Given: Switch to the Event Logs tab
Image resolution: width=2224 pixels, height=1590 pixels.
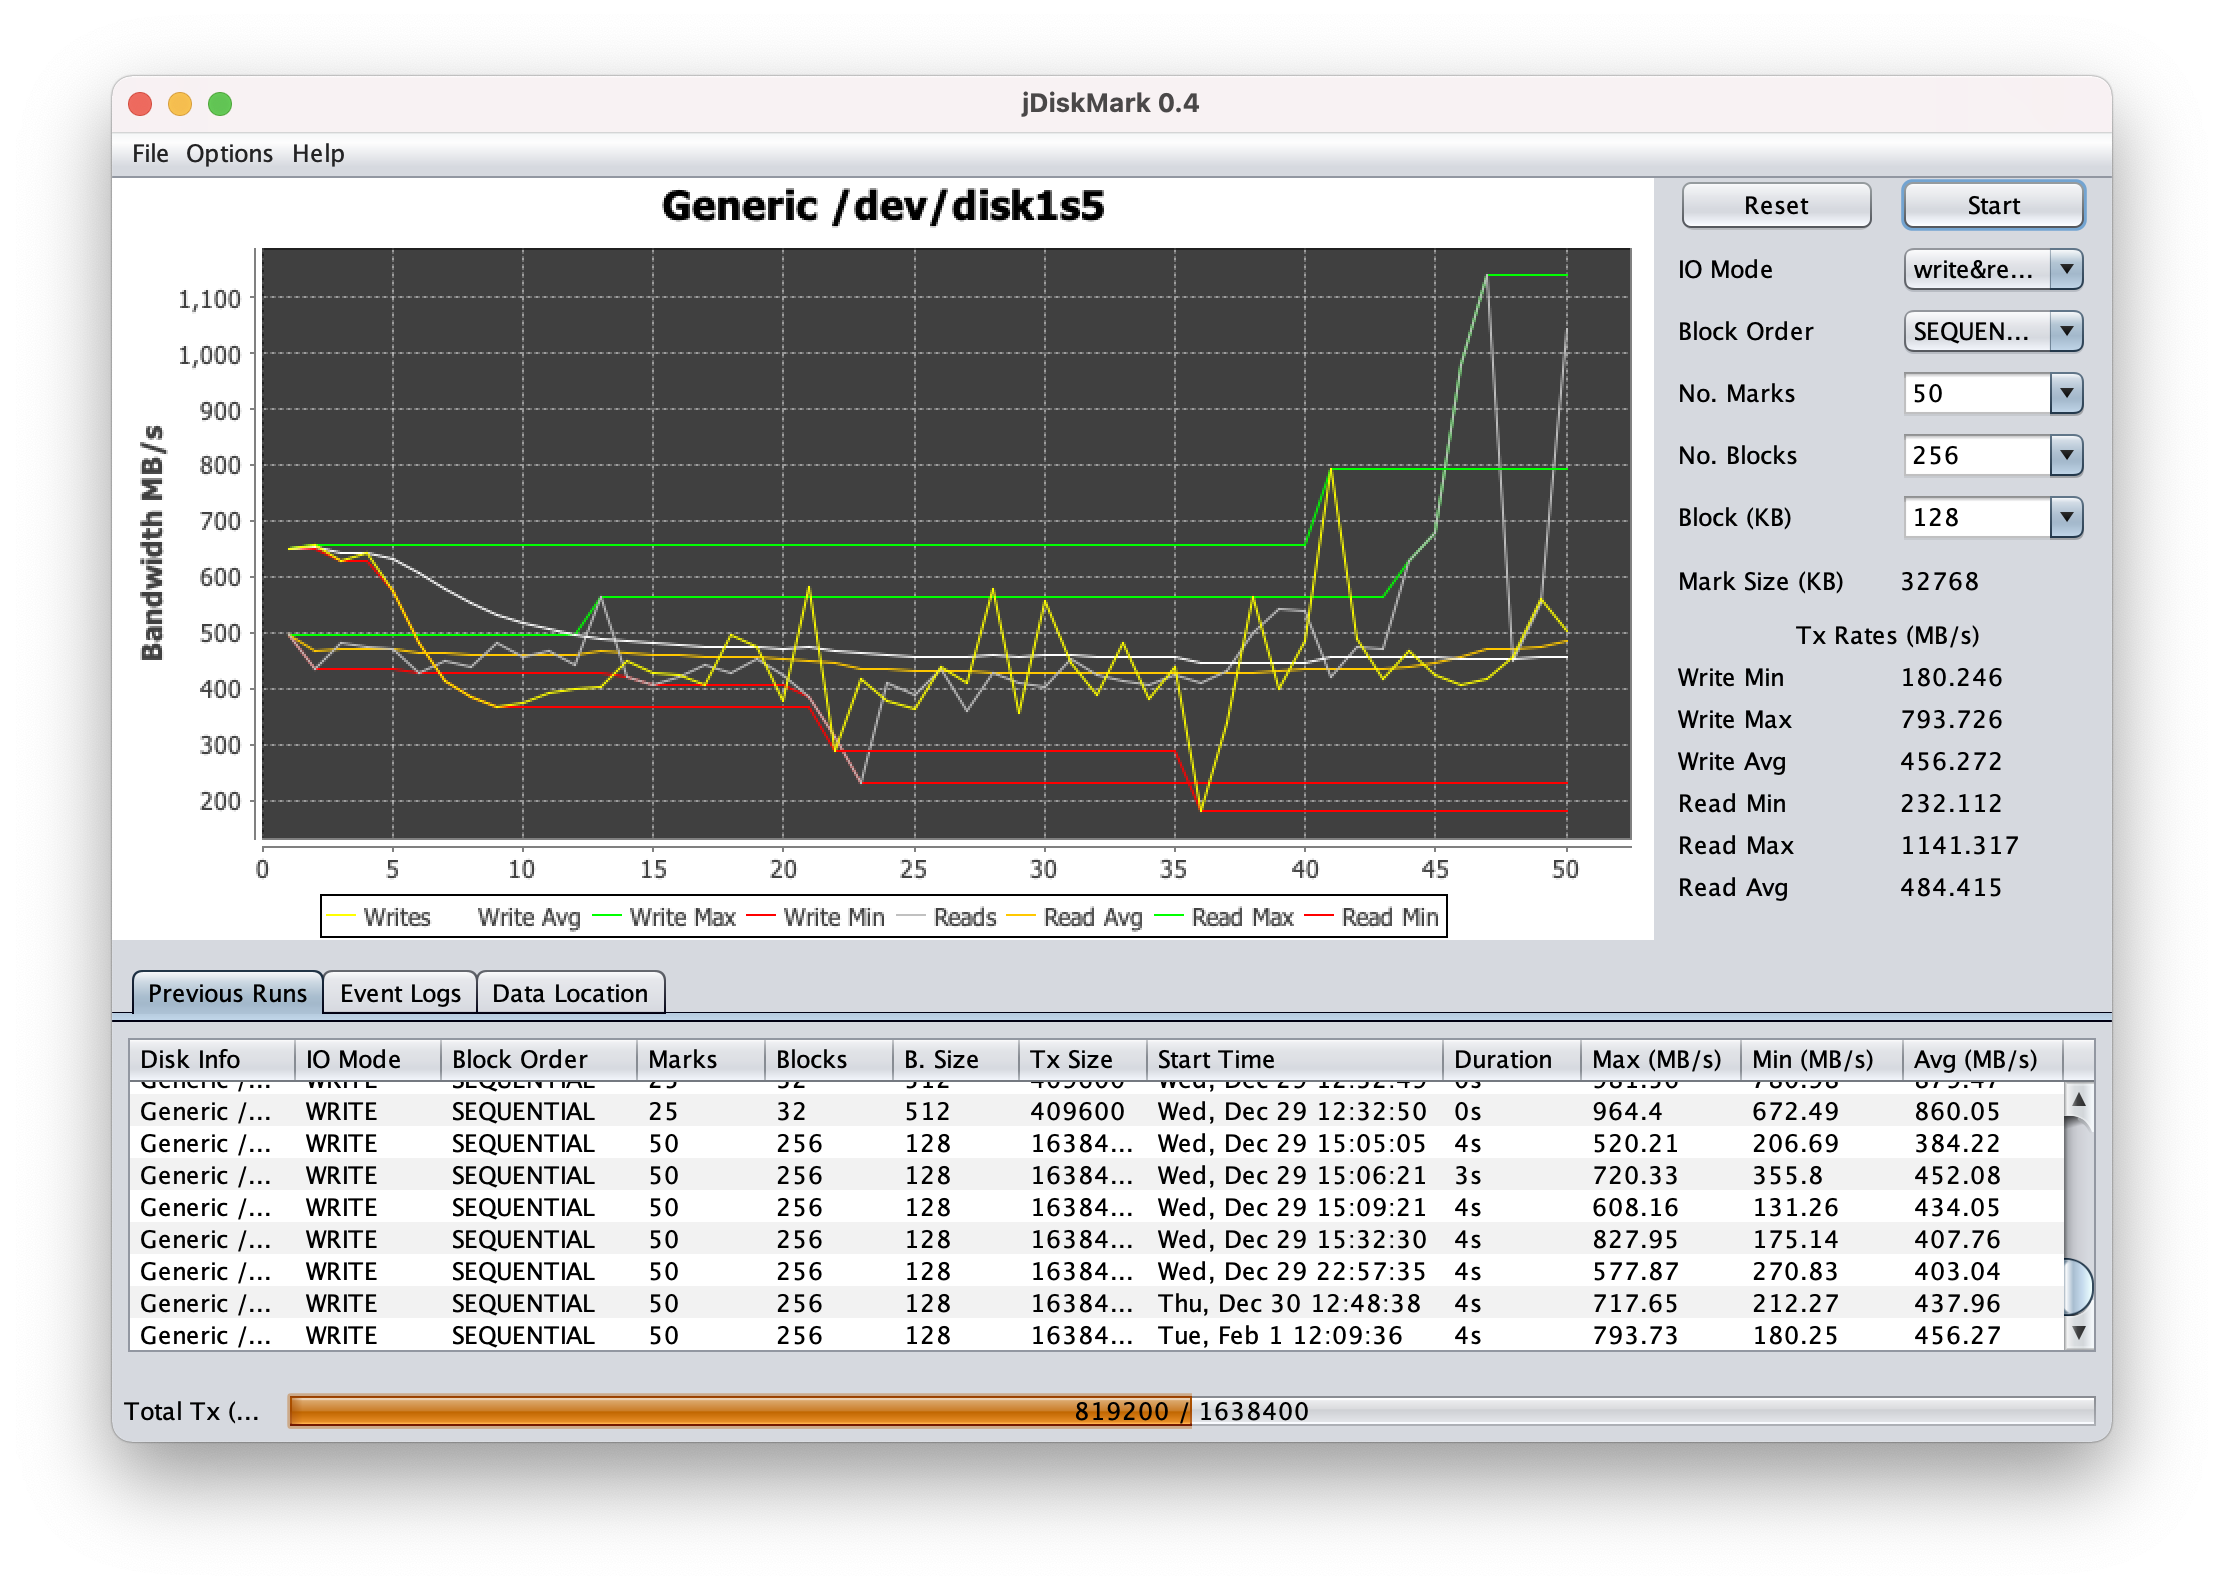Looking at the screenshot, I should pyautogui.click(x=400, y=993).
